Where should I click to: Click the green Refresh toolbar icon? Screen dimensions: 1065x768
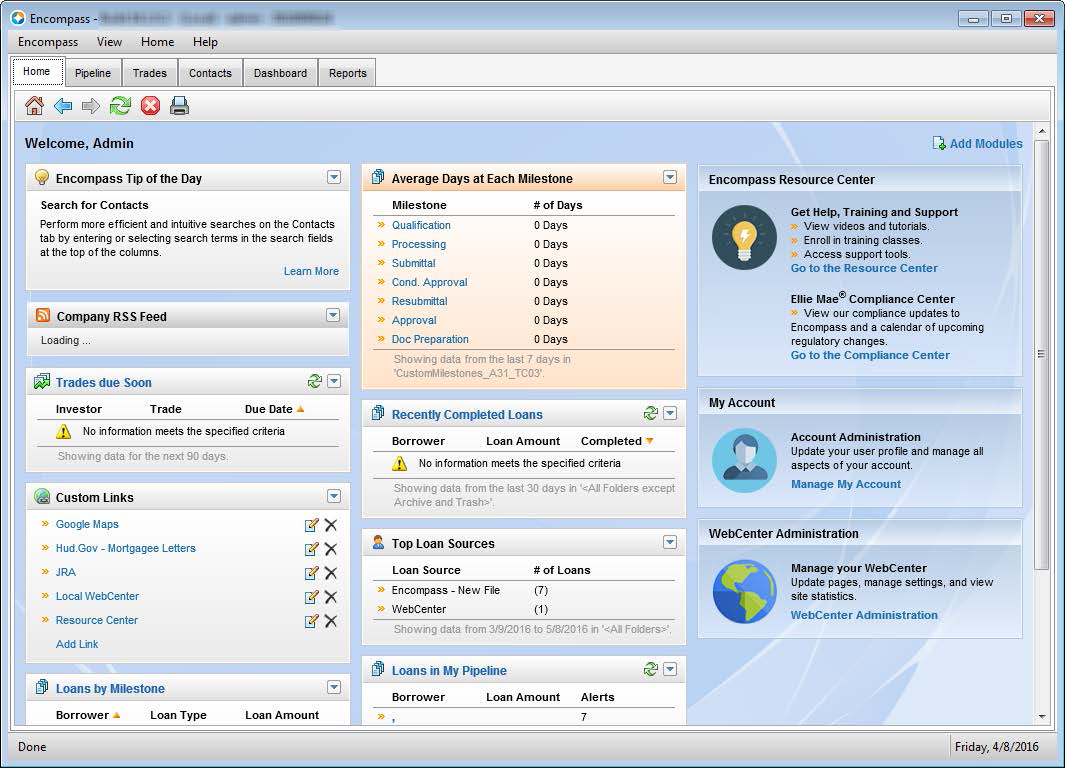coord(120,106)
